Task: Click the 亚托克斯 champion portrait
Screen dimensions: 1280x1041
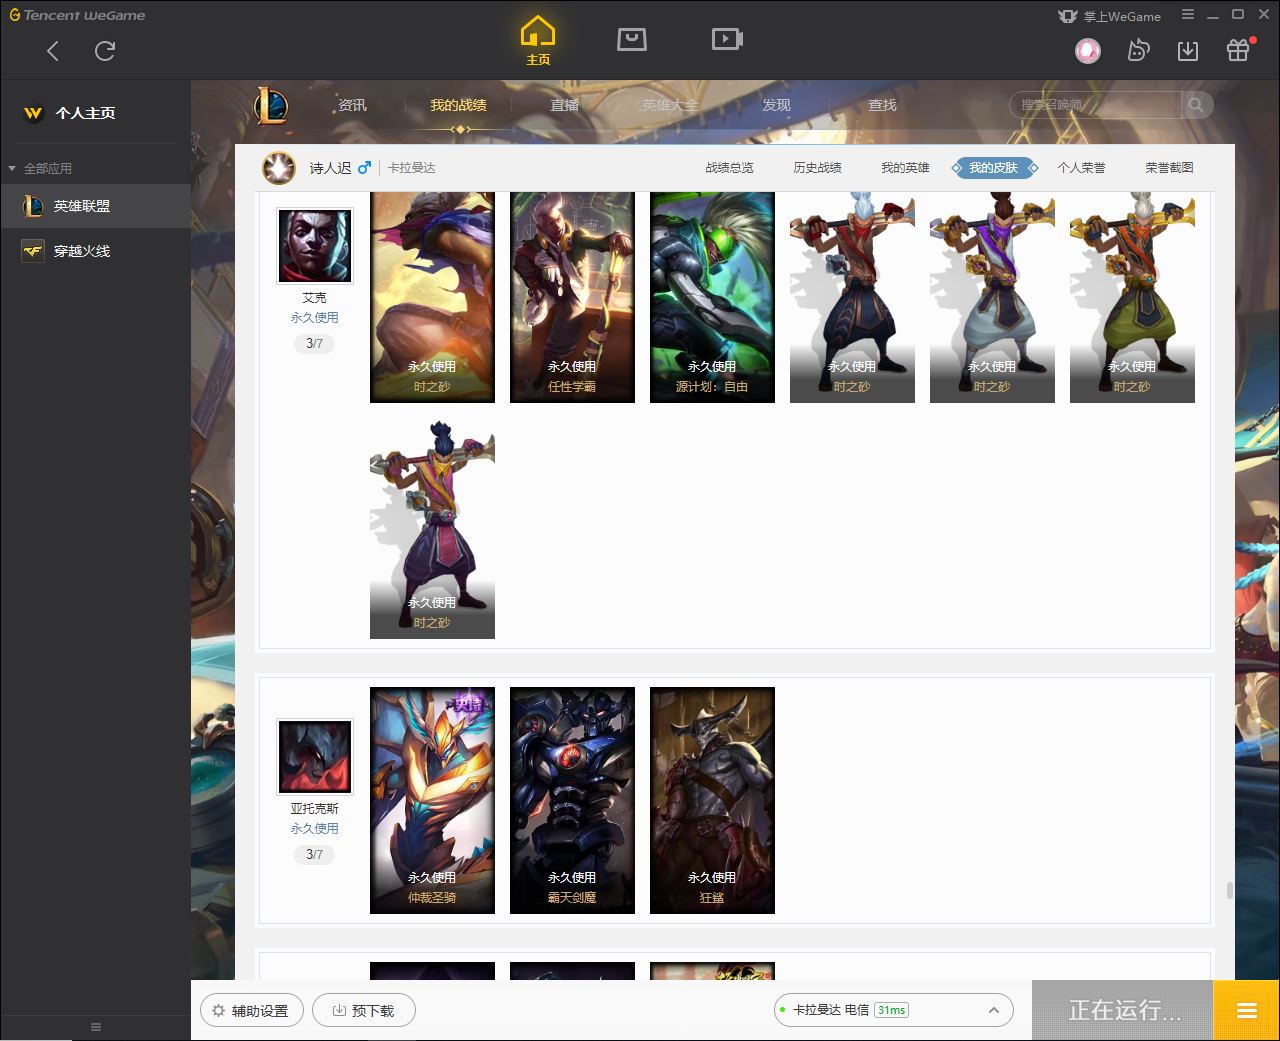Action: (315, 757)
